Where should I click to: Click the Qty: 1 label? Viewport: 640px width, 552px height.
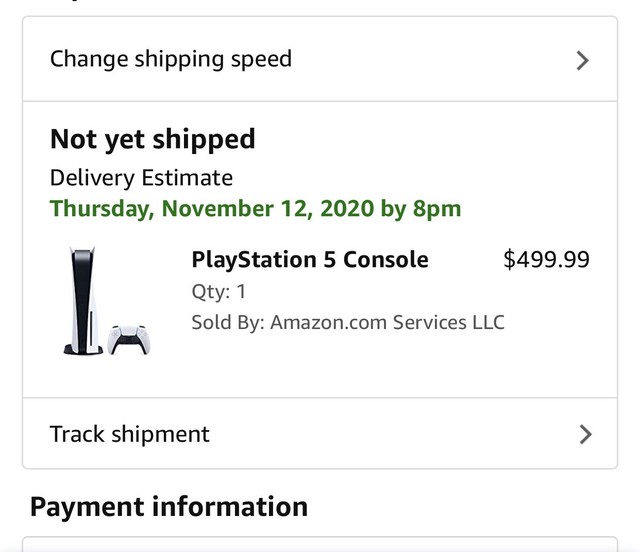[x=218, y=292]
